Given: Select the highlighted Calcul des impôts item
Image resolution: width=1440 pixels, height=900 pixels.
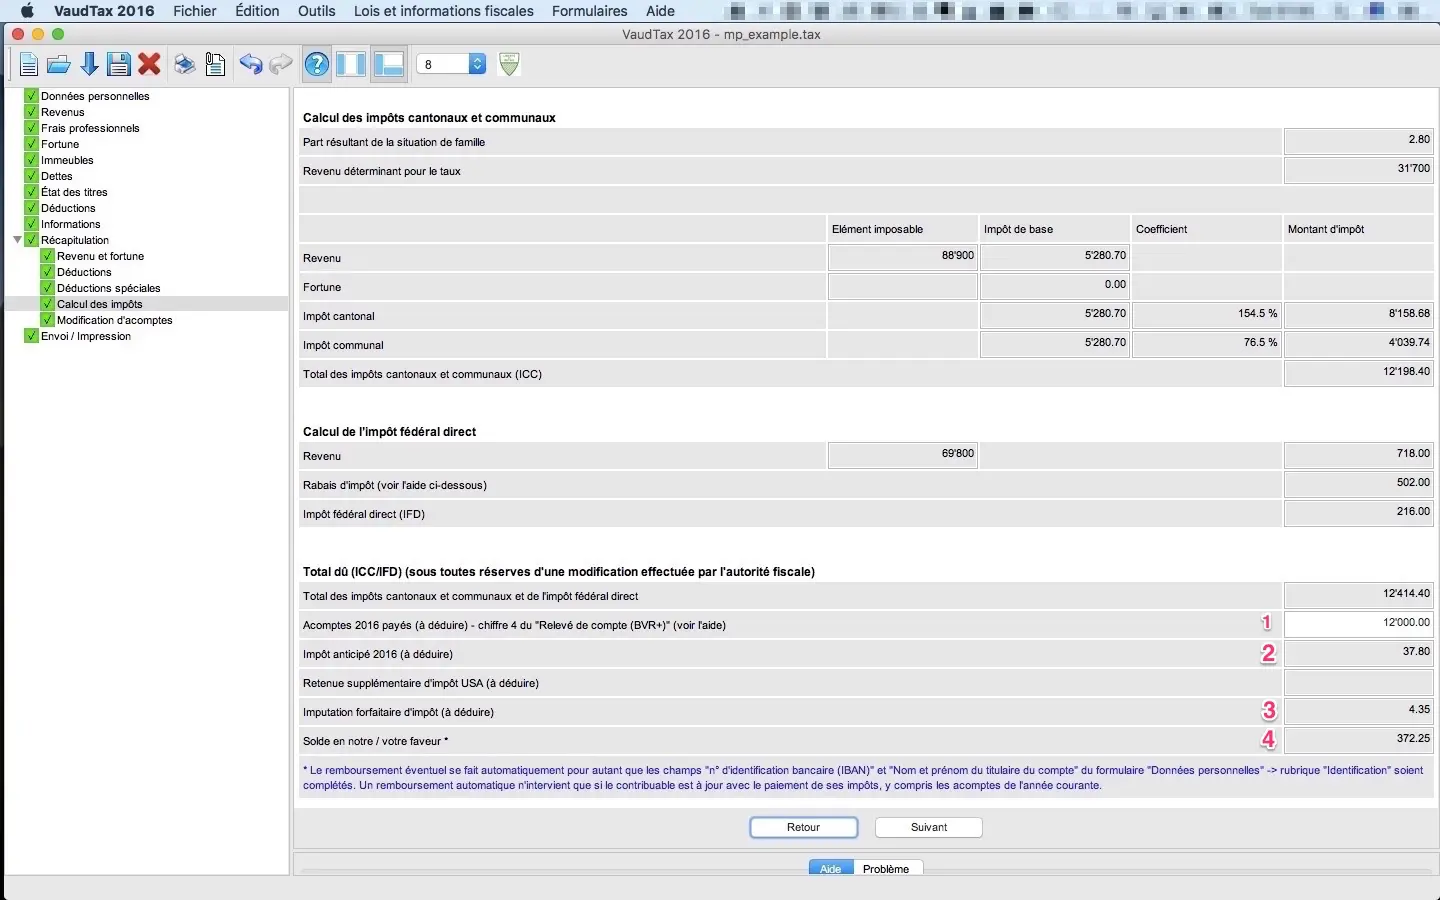Looking at the screenshot, I should coord(100,304).
